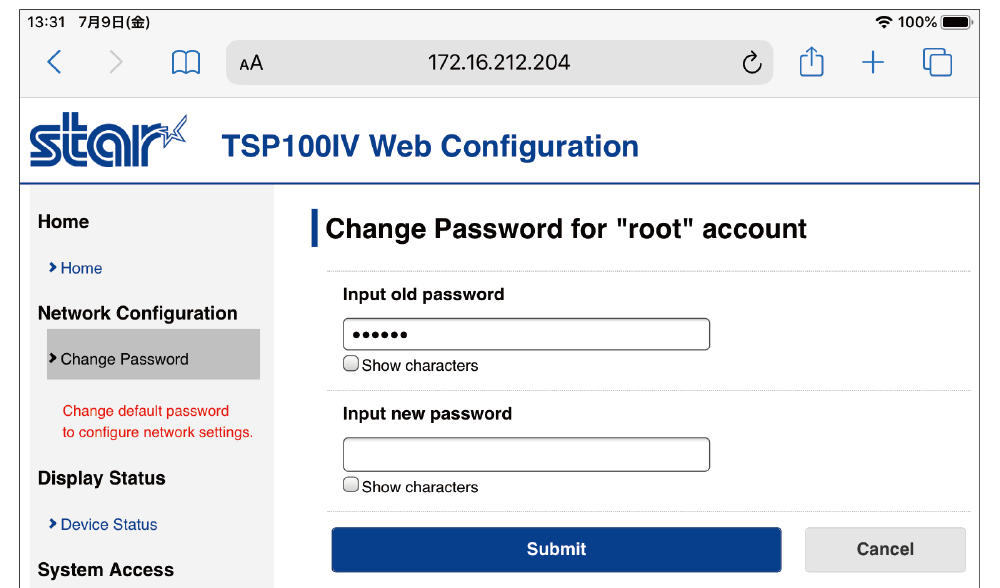Open Device Status sidebar link
Image resolution: width=1000 pixels, height=588 pixels.
point(108,524)
